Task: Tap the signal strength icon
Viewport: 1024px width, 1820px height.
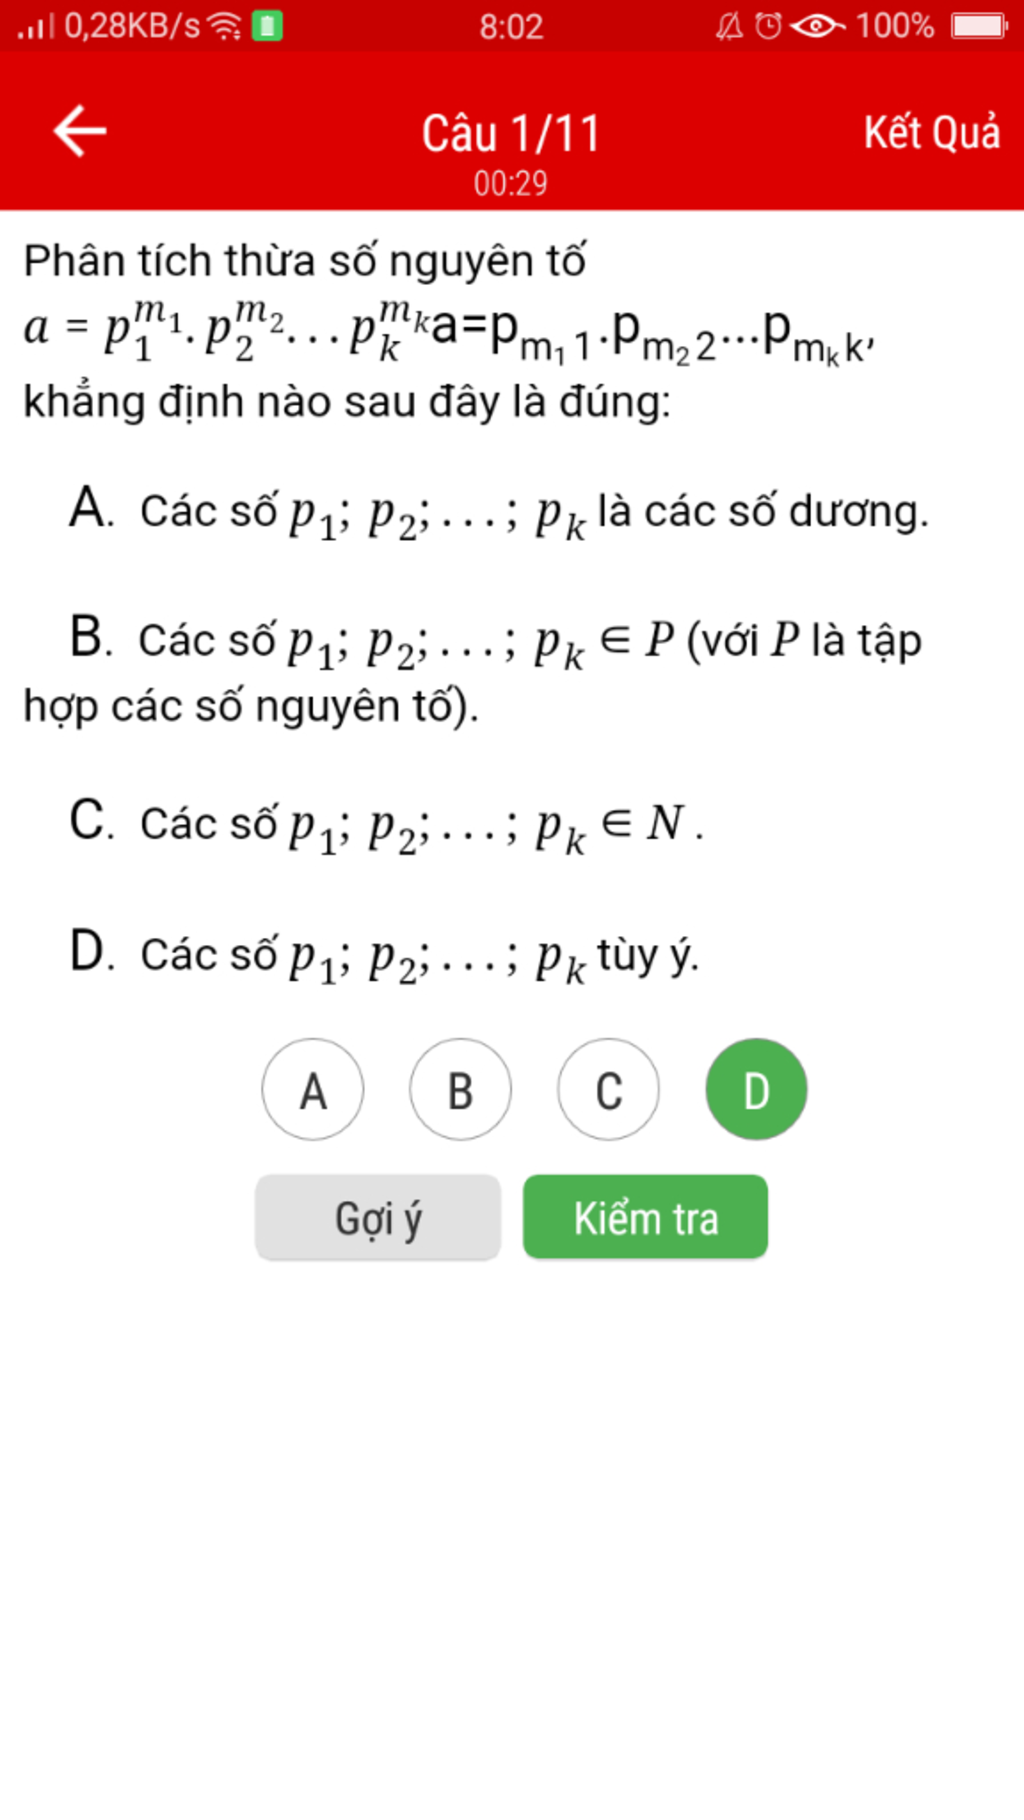Action: pos(36,26)
